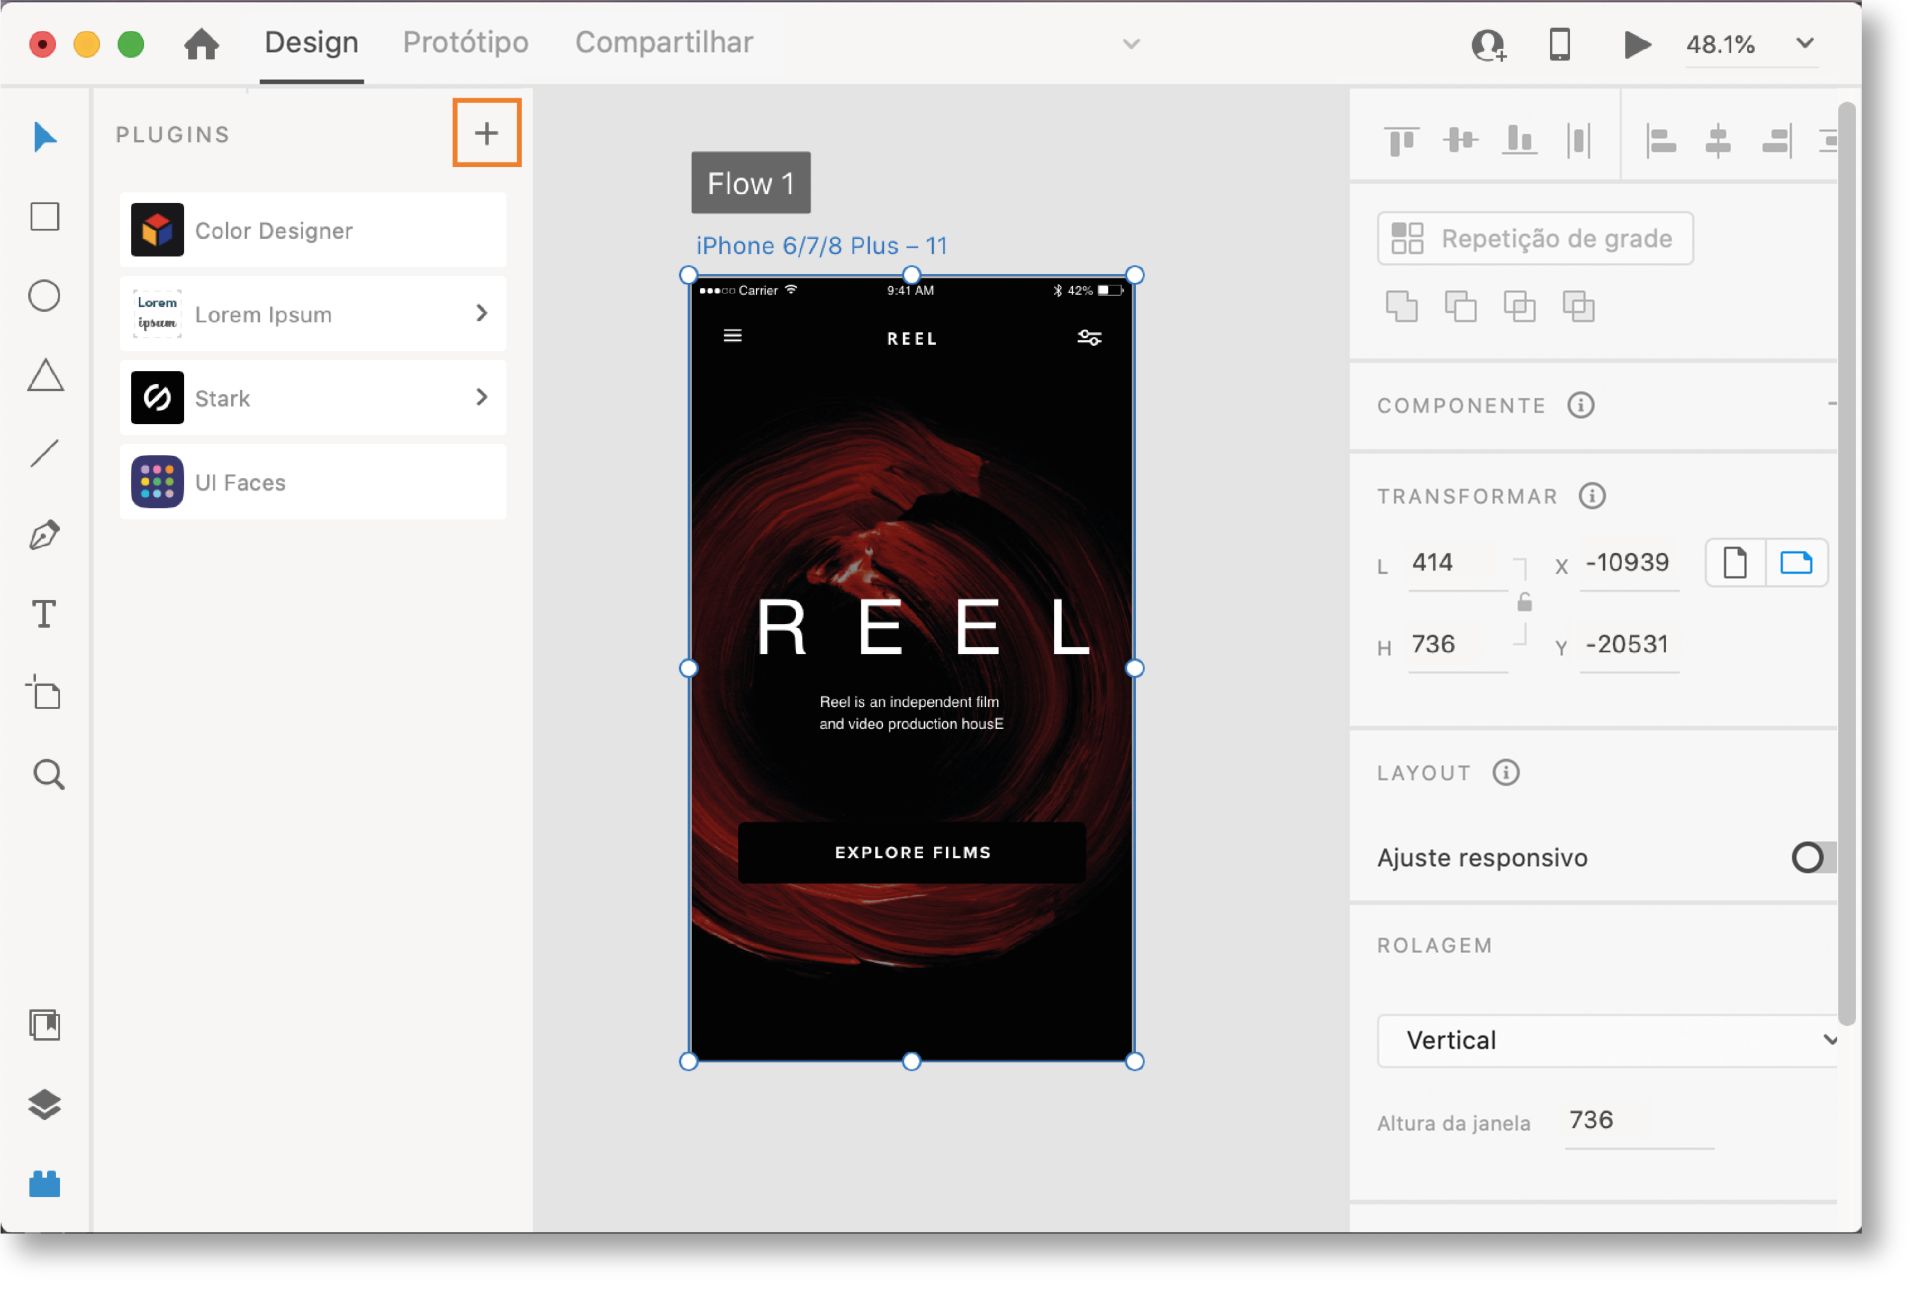Open the Compartilhar tab
Image resolution: width=1920 pixels, height=1292 pixels.
coord(663,42)
